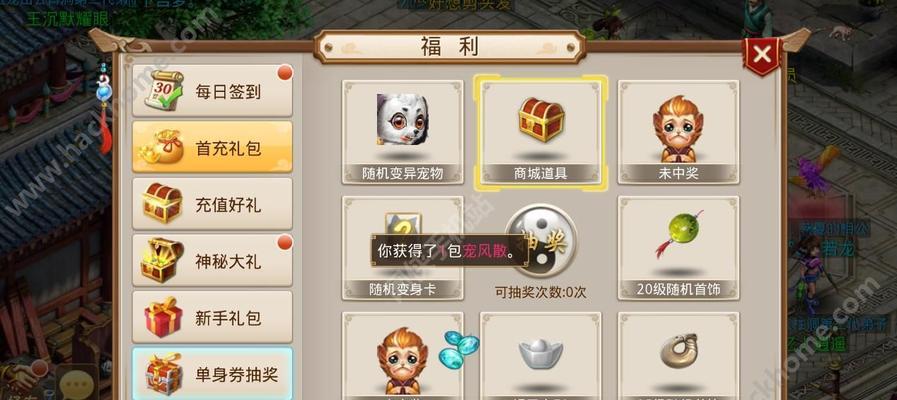Click the 商城道具 treasure chest prize
The width and height of the screenshot is (897, 400).
(541, 132)
